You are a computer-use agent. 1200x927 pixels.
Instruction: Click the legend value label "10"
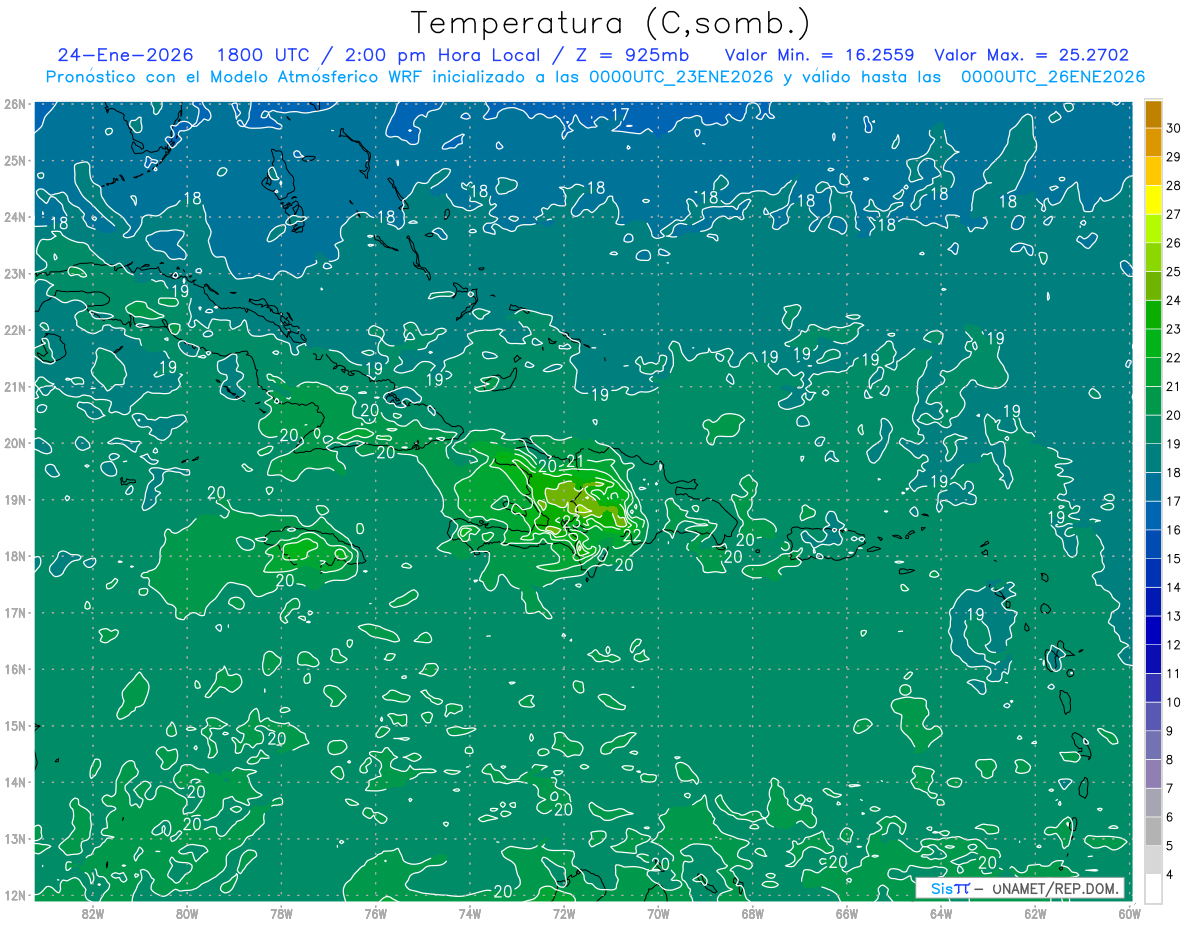[1173, 702]
